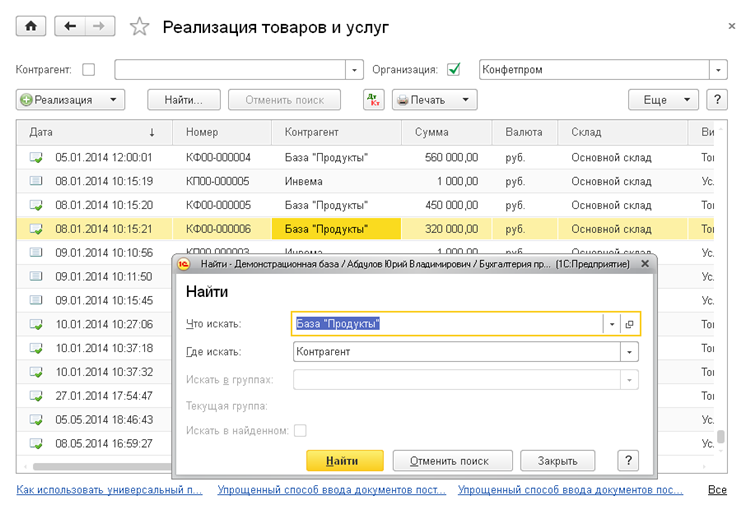750x509 pixels.
Task: Open help in the Найти dialog
Action: [628, 461]
